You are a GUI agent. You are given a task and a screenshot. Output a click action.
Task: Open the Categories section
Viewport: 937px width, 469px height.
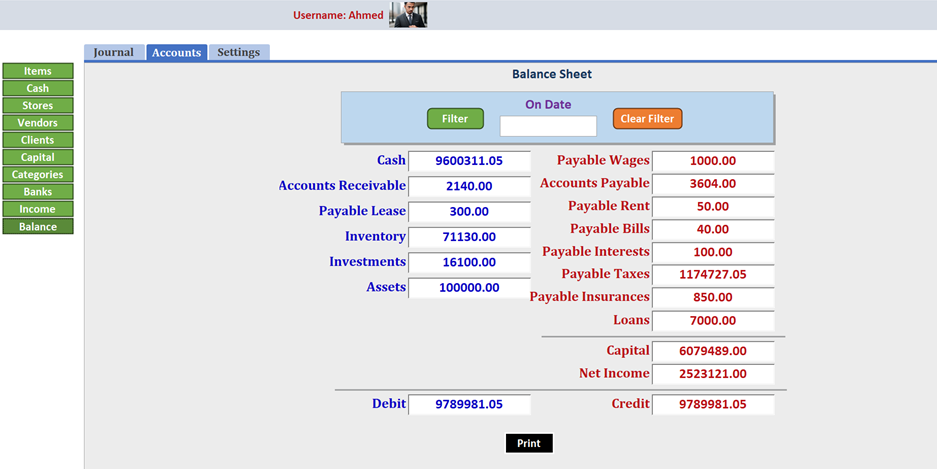38,174
